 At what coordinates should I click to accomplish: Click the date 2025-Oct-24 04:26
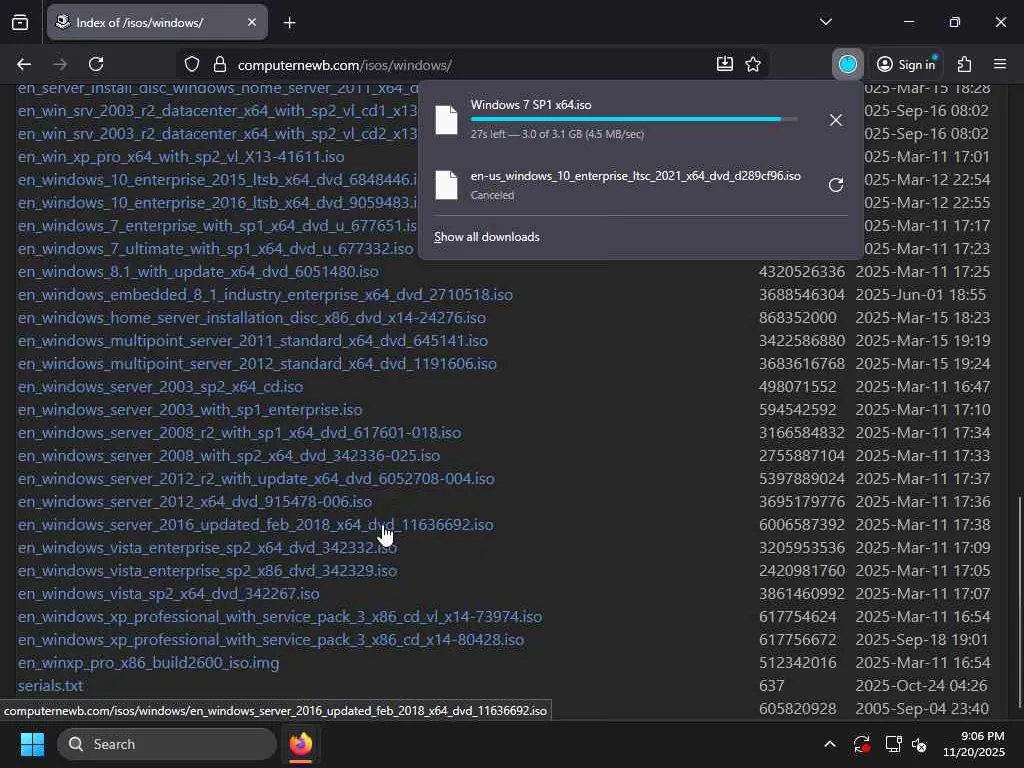click(921, 686)
